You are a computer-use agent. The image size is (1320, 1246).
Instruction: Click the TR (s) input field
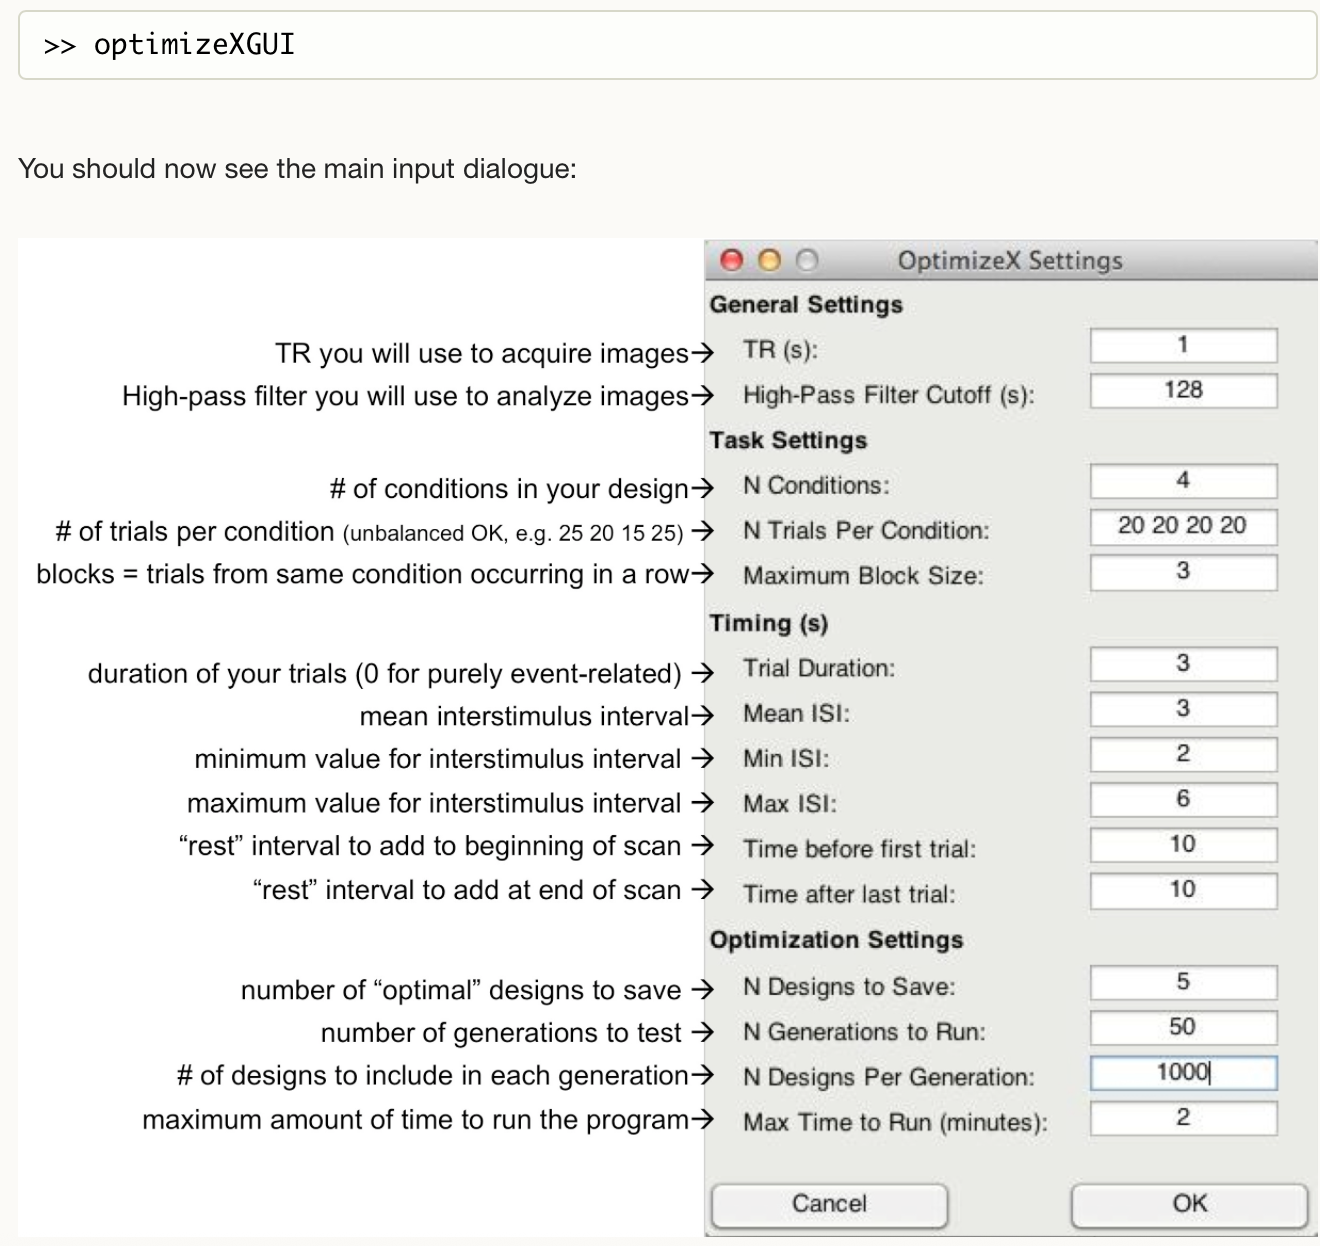tap(1183, 346)
